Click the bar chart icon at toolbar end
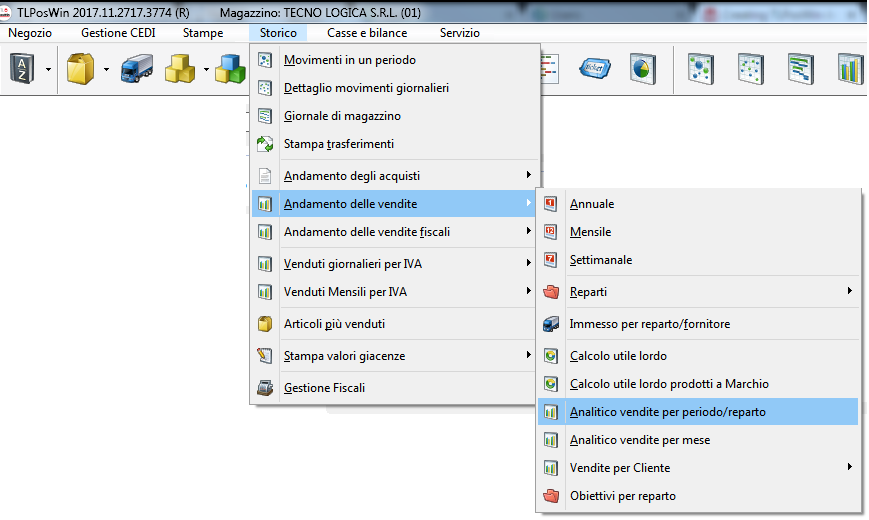The image size is (869, 520). [850, 69]
